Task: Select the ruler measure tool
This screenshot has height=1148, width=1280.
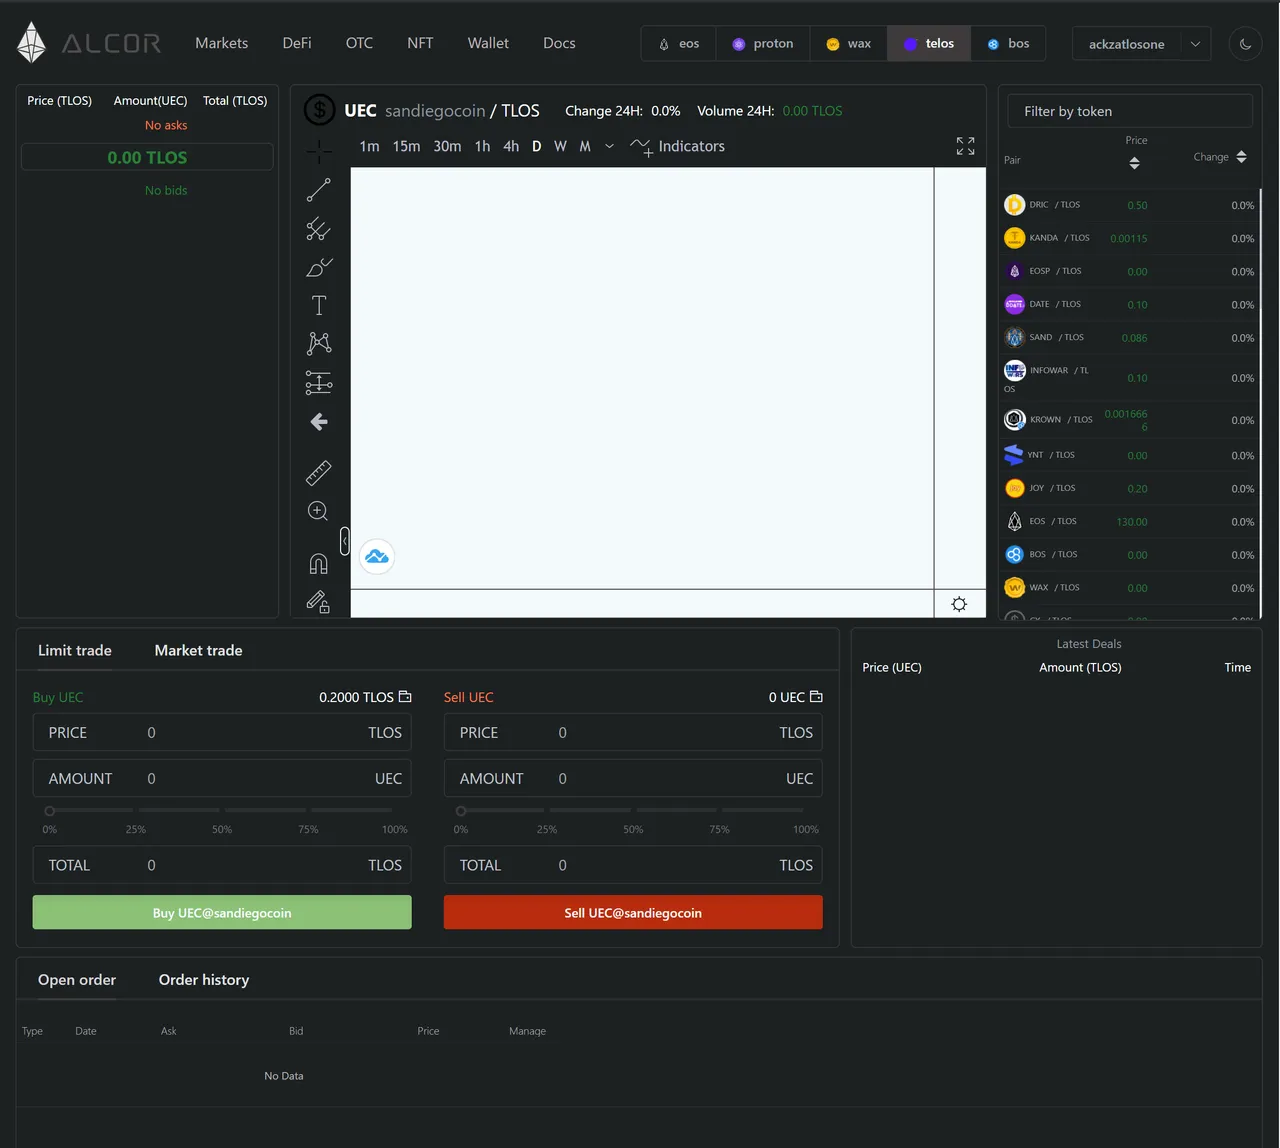Action: pos(319,473)
